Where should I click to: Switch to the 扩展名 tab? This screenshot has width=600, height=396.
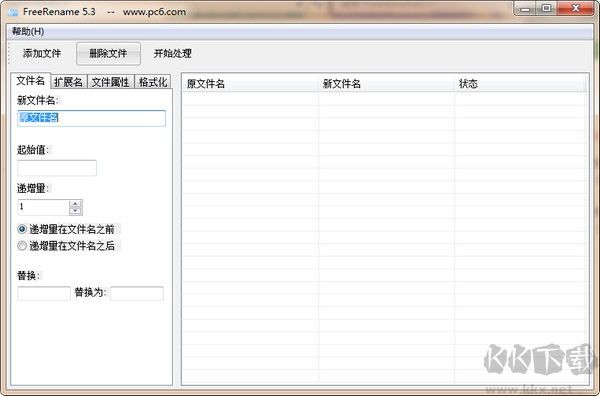pos(68,82)
